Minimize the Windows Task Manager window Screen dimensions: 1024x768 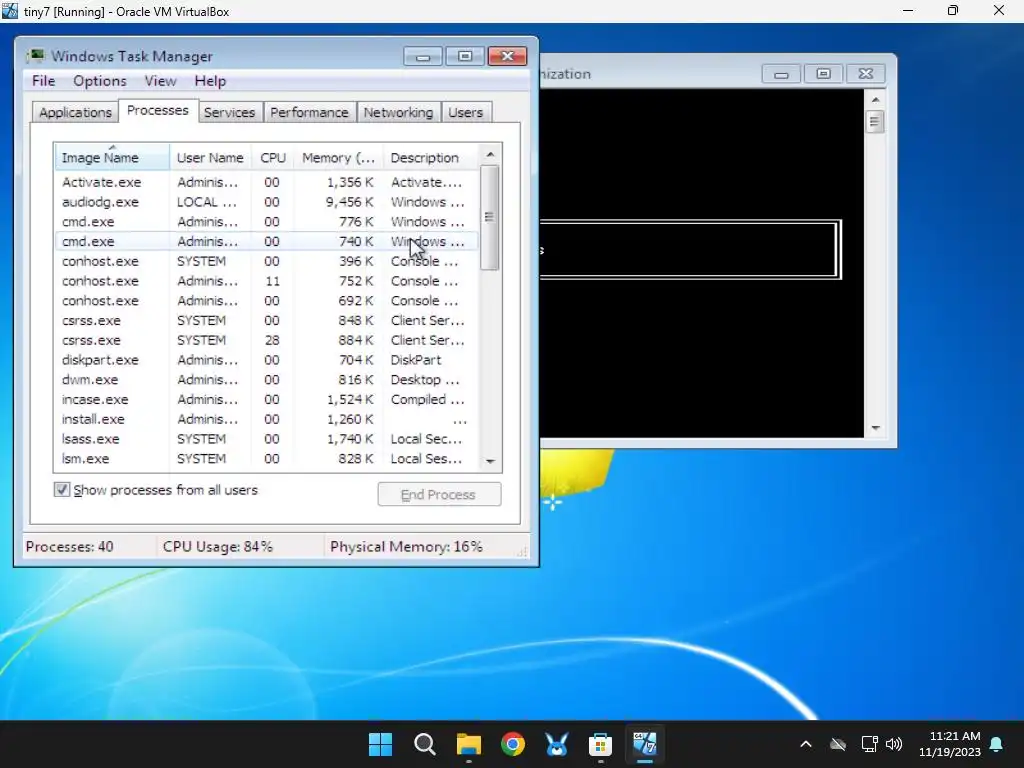pyautogui.click(x=423, y=56)
